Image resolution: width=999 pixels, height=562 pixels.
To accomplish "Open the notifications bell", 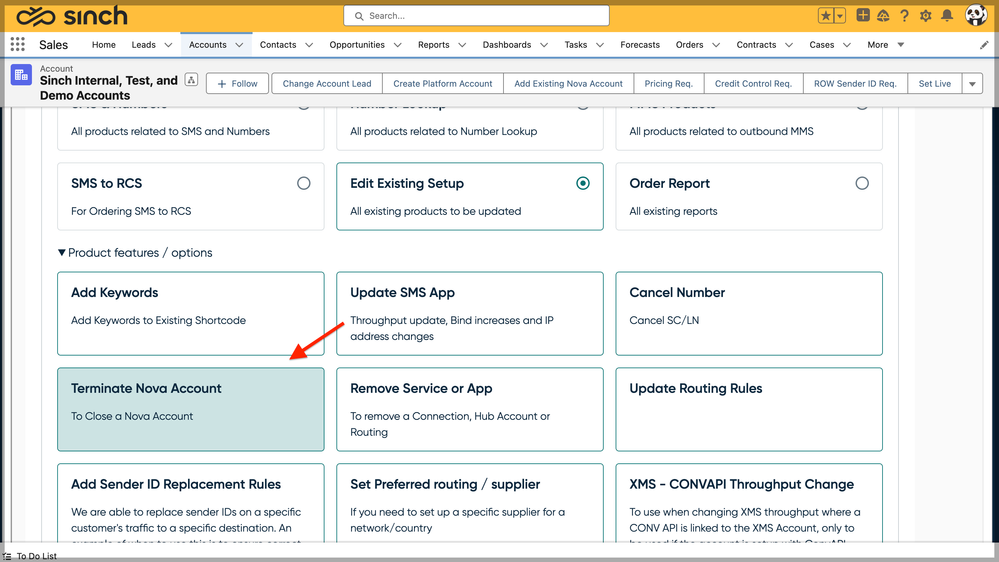I will 947,15.
